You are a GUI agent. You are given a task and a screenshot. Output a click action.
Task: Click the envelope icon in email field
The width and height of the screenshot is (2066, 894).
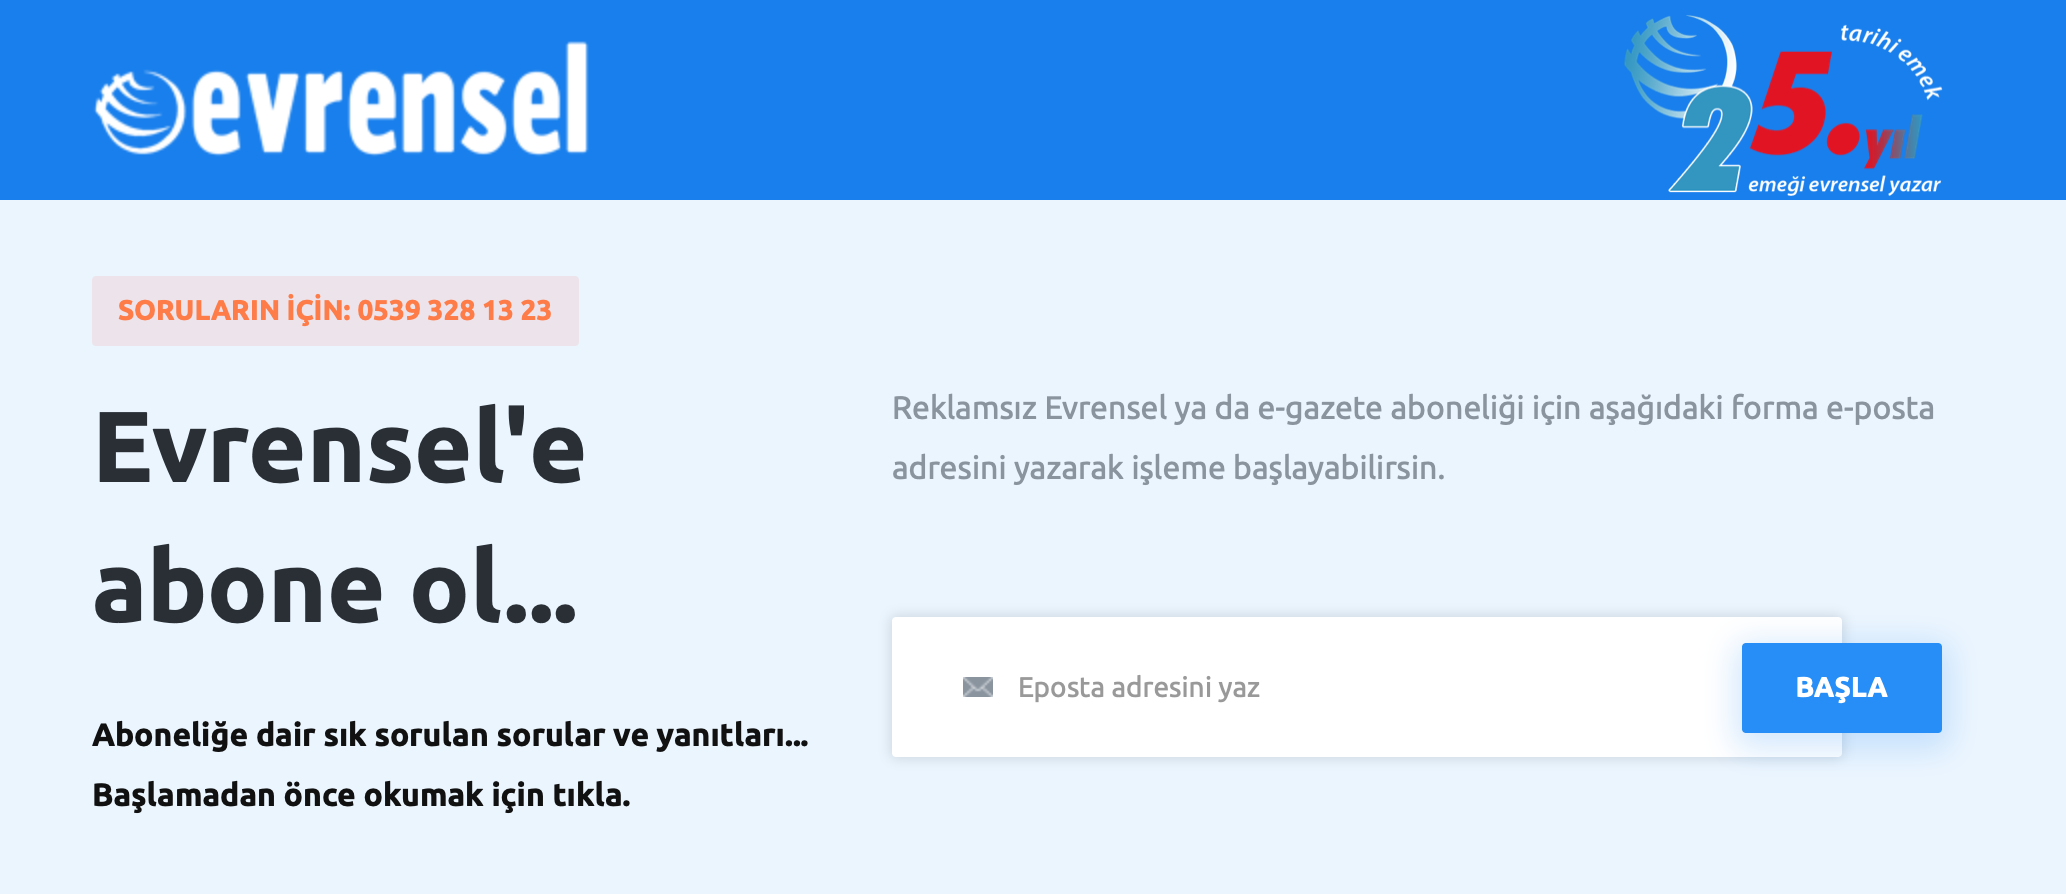(977, 687)
